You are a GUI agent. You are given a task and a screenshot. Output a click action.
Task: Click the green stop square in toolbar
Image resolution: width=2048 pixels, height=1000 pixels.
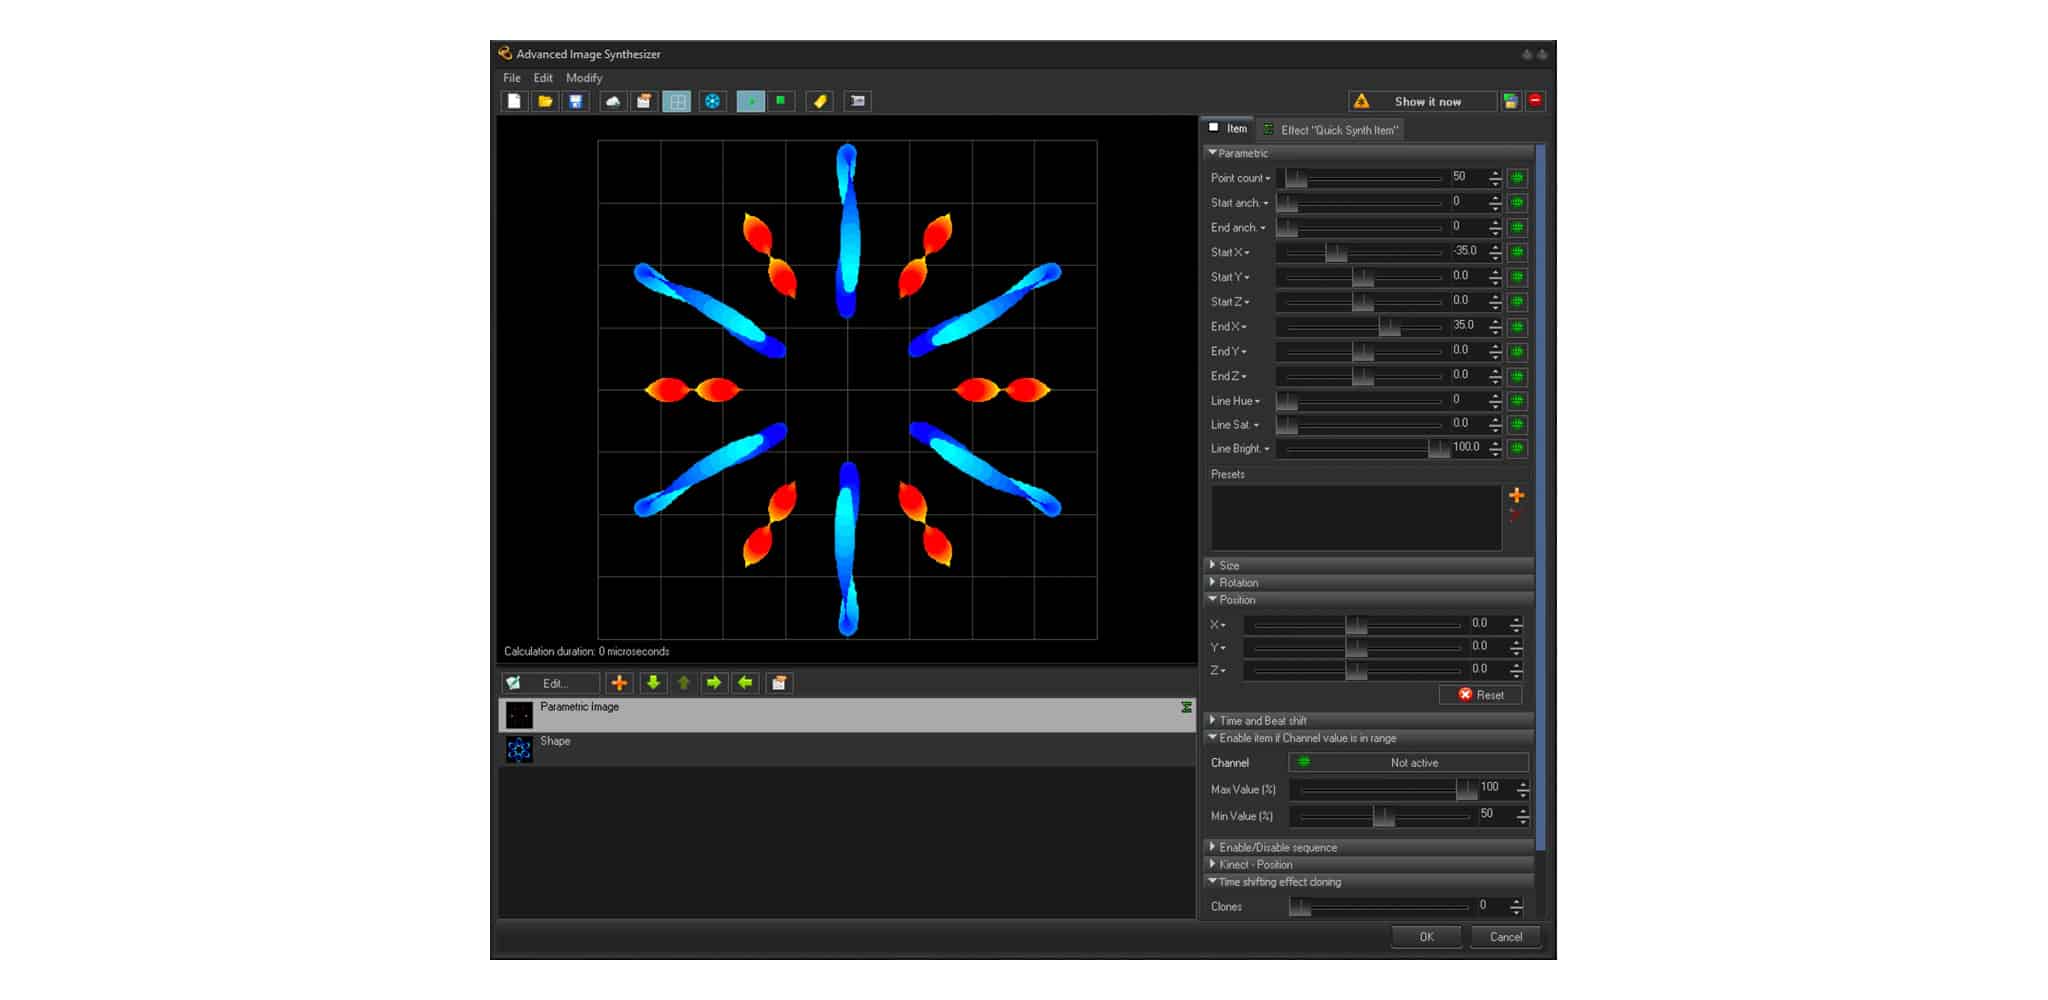tap(781, 101)
